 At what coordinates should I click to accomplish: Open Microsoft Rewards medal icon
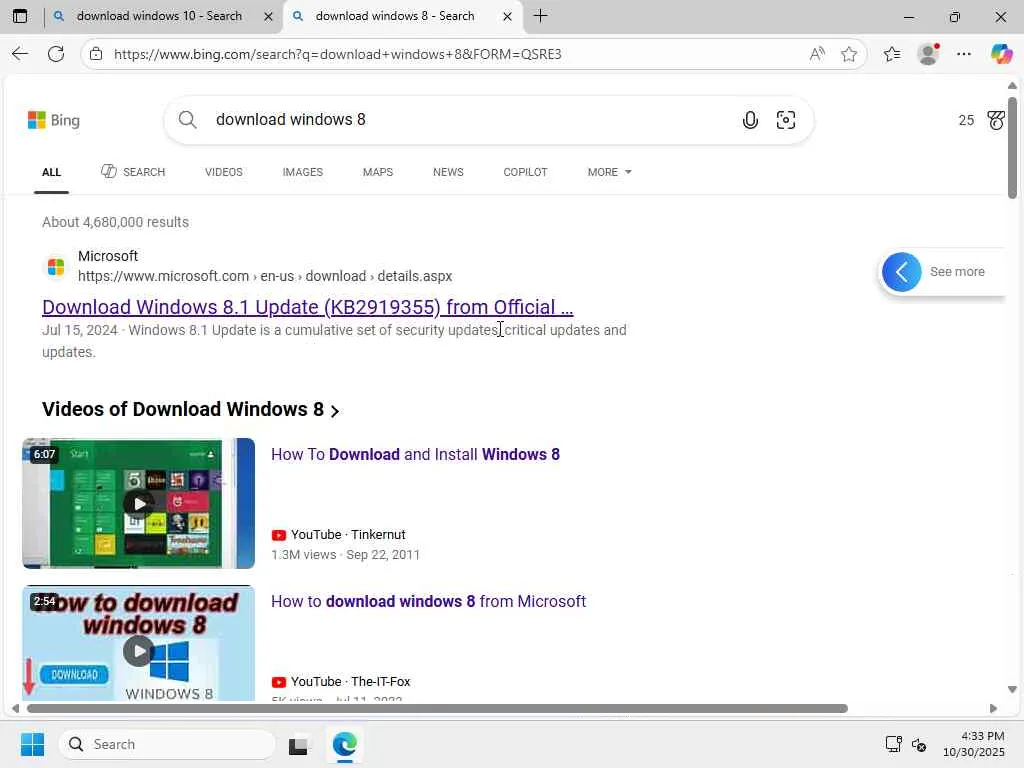996,120
